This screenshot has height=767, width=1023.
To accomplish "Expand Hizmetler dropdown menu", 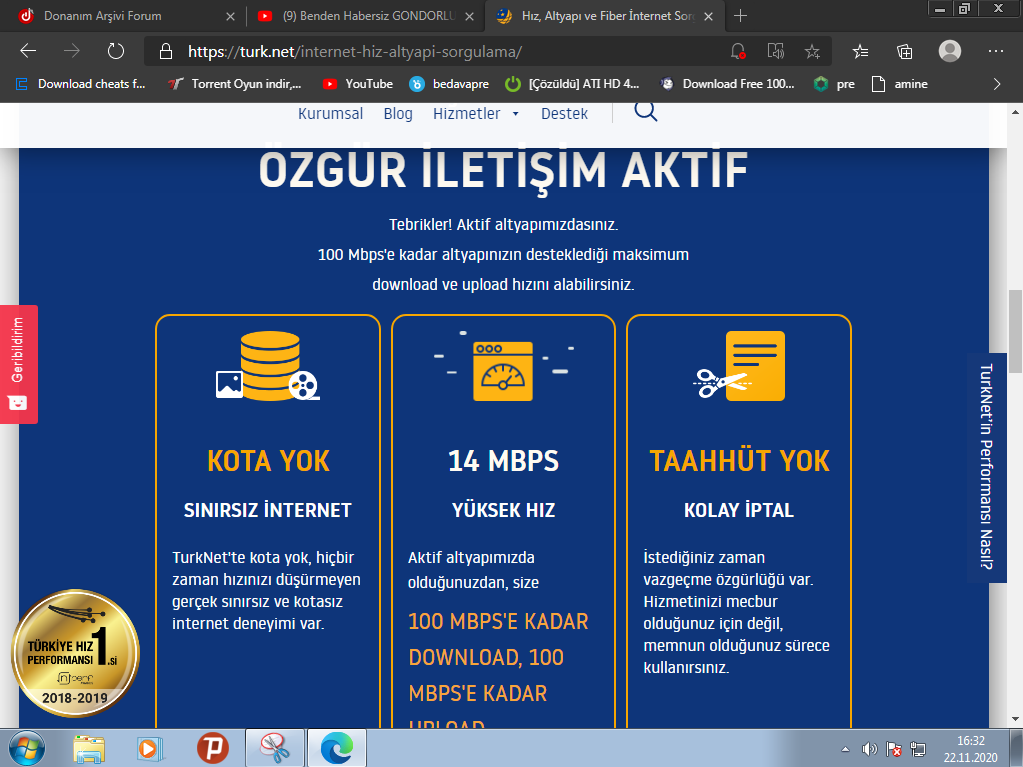I will [x=476, y=113].
